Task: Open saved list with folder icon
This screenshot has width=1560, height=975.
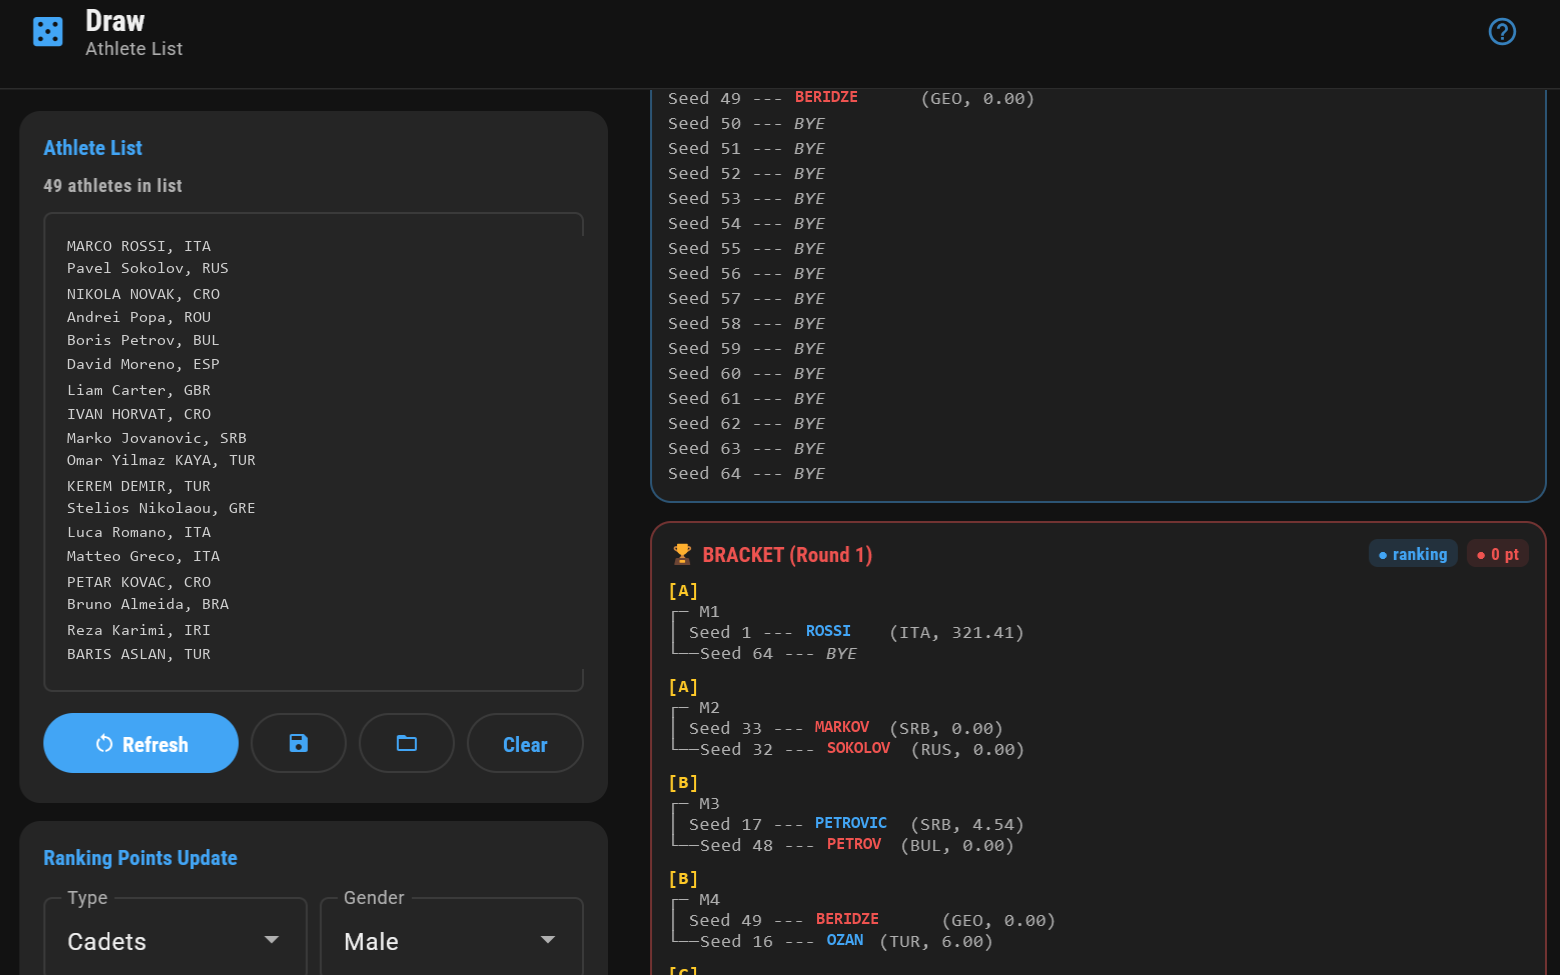Action: [x=406, y=743]
